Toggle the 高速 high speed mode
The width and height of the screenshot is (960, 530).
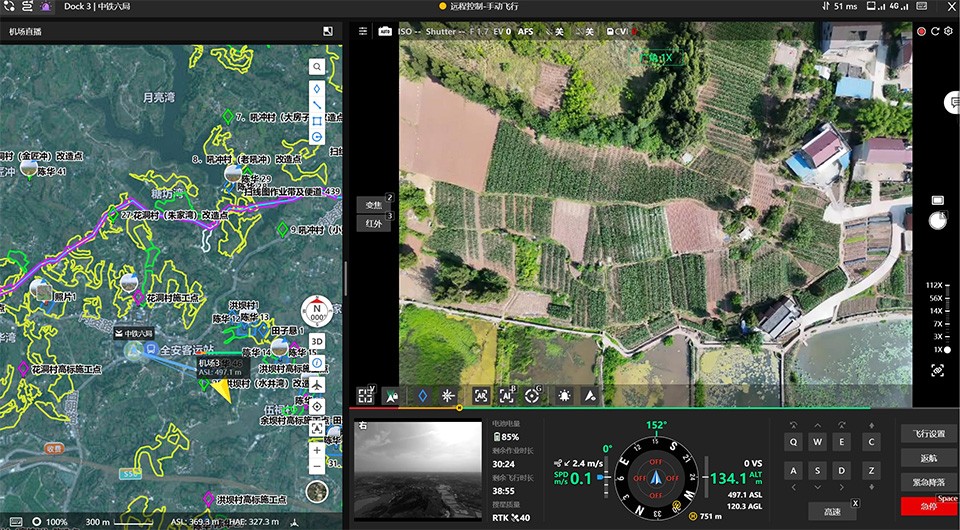pyautogui.click(x=832, y=512)
